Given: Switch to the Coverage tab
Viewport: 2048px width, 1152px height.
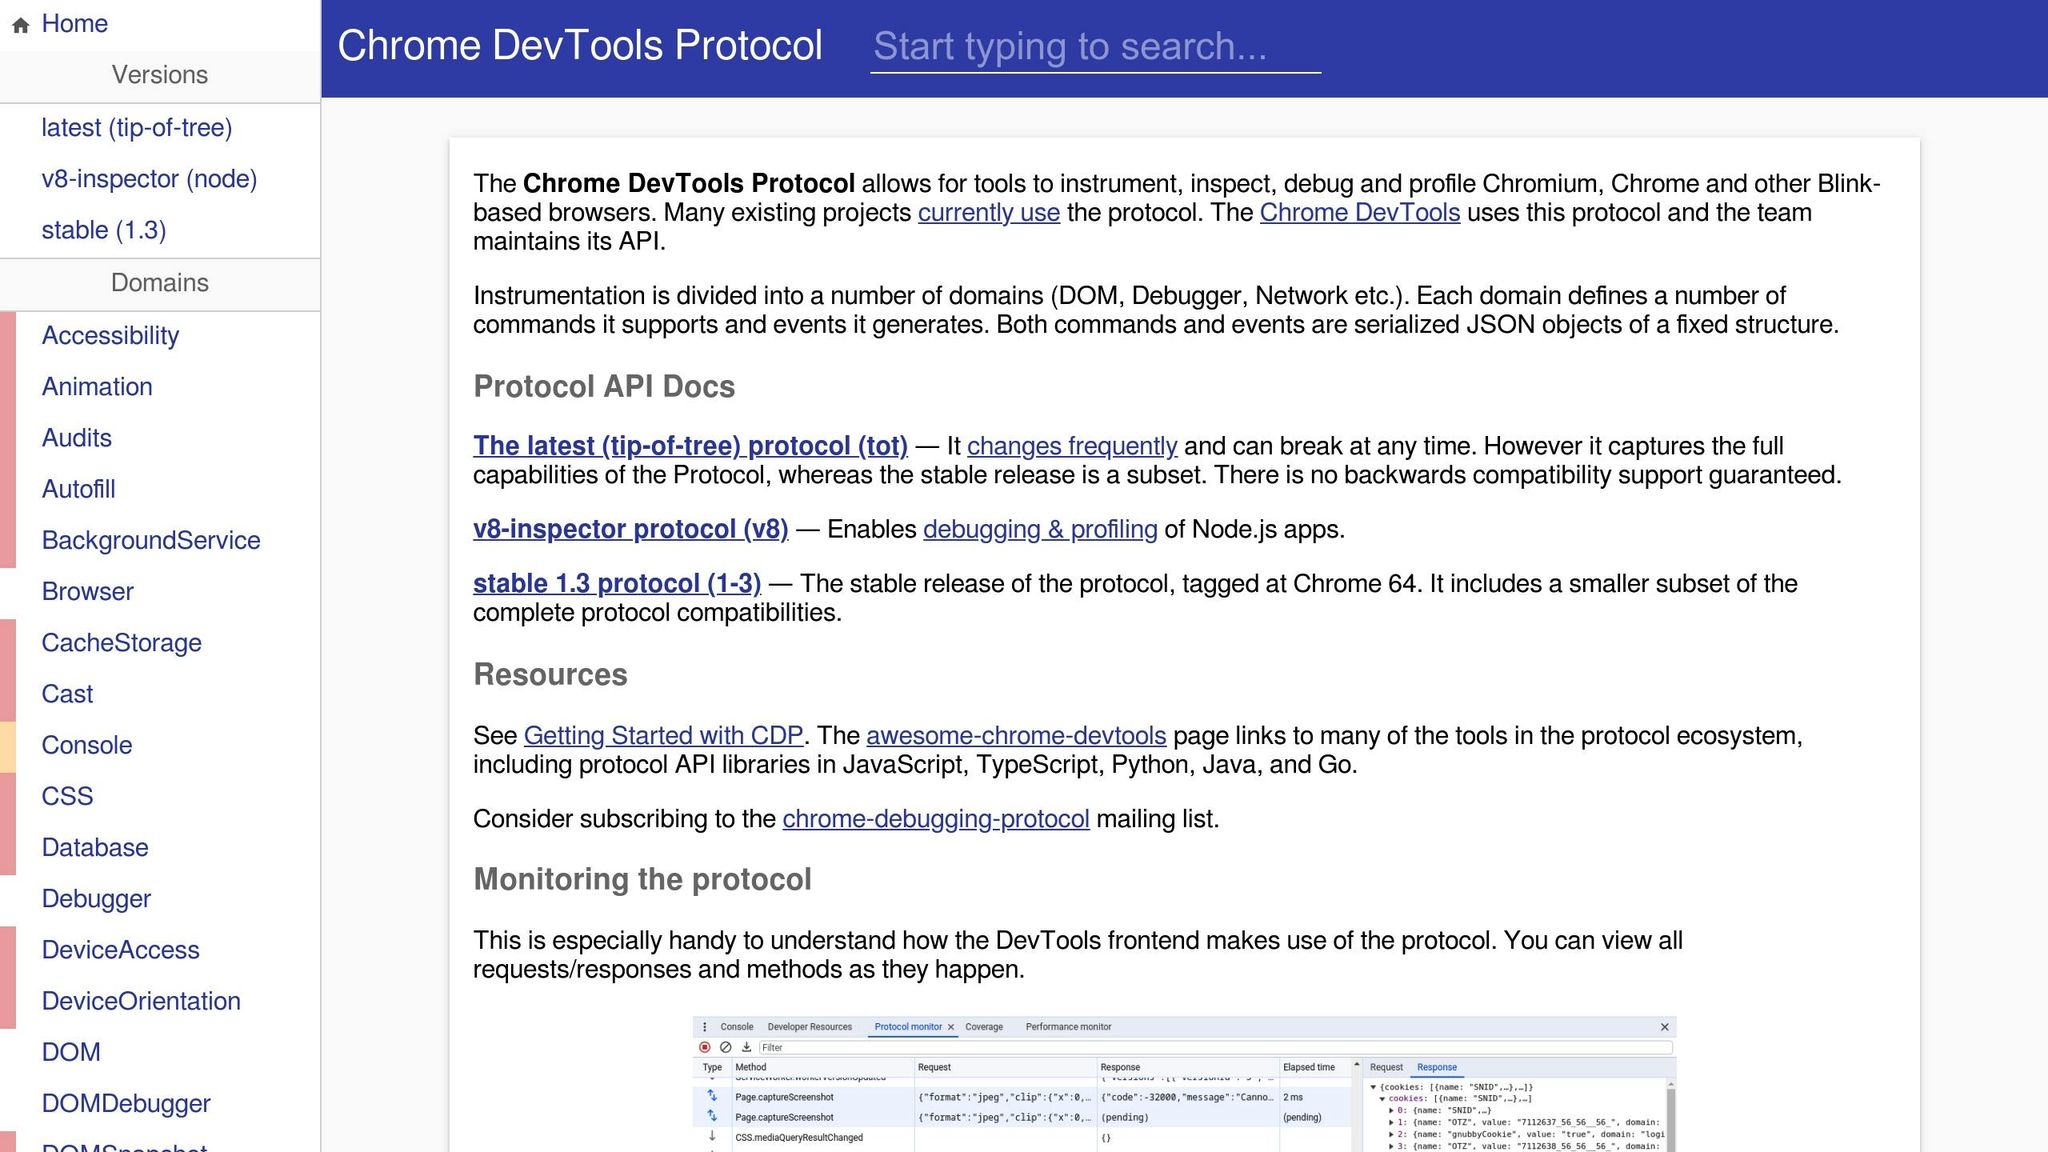Looking at the screenshot, I should (x=984, y=1026).
